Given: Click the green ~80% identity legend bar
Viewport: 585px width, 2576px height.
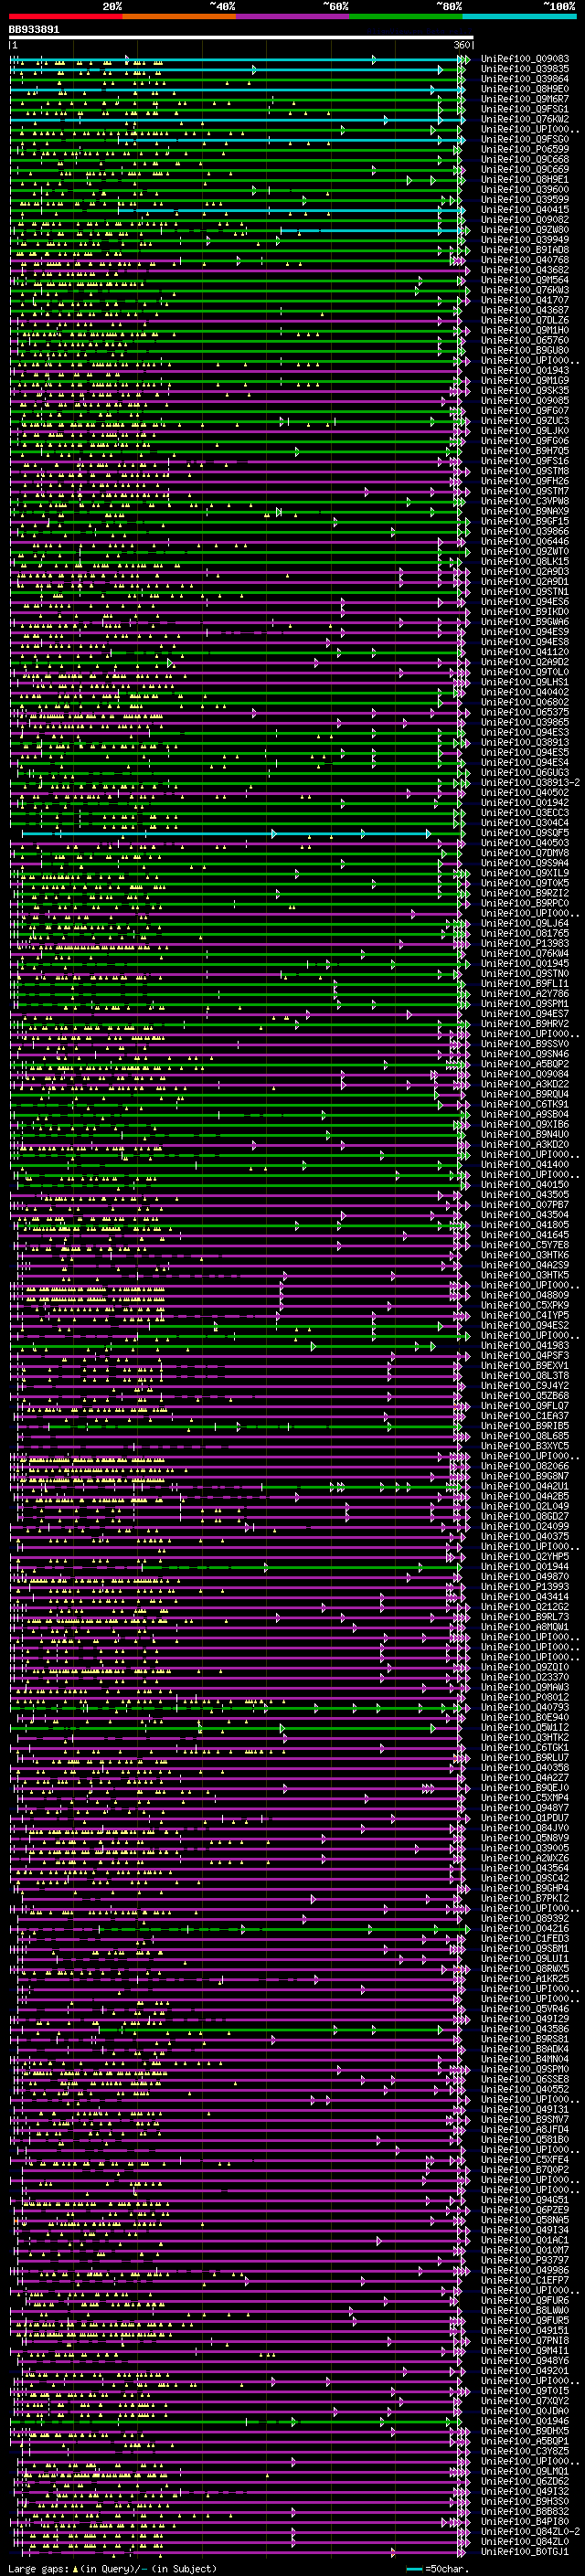Looking at the screenshot, I should click(x=406, y=16).
